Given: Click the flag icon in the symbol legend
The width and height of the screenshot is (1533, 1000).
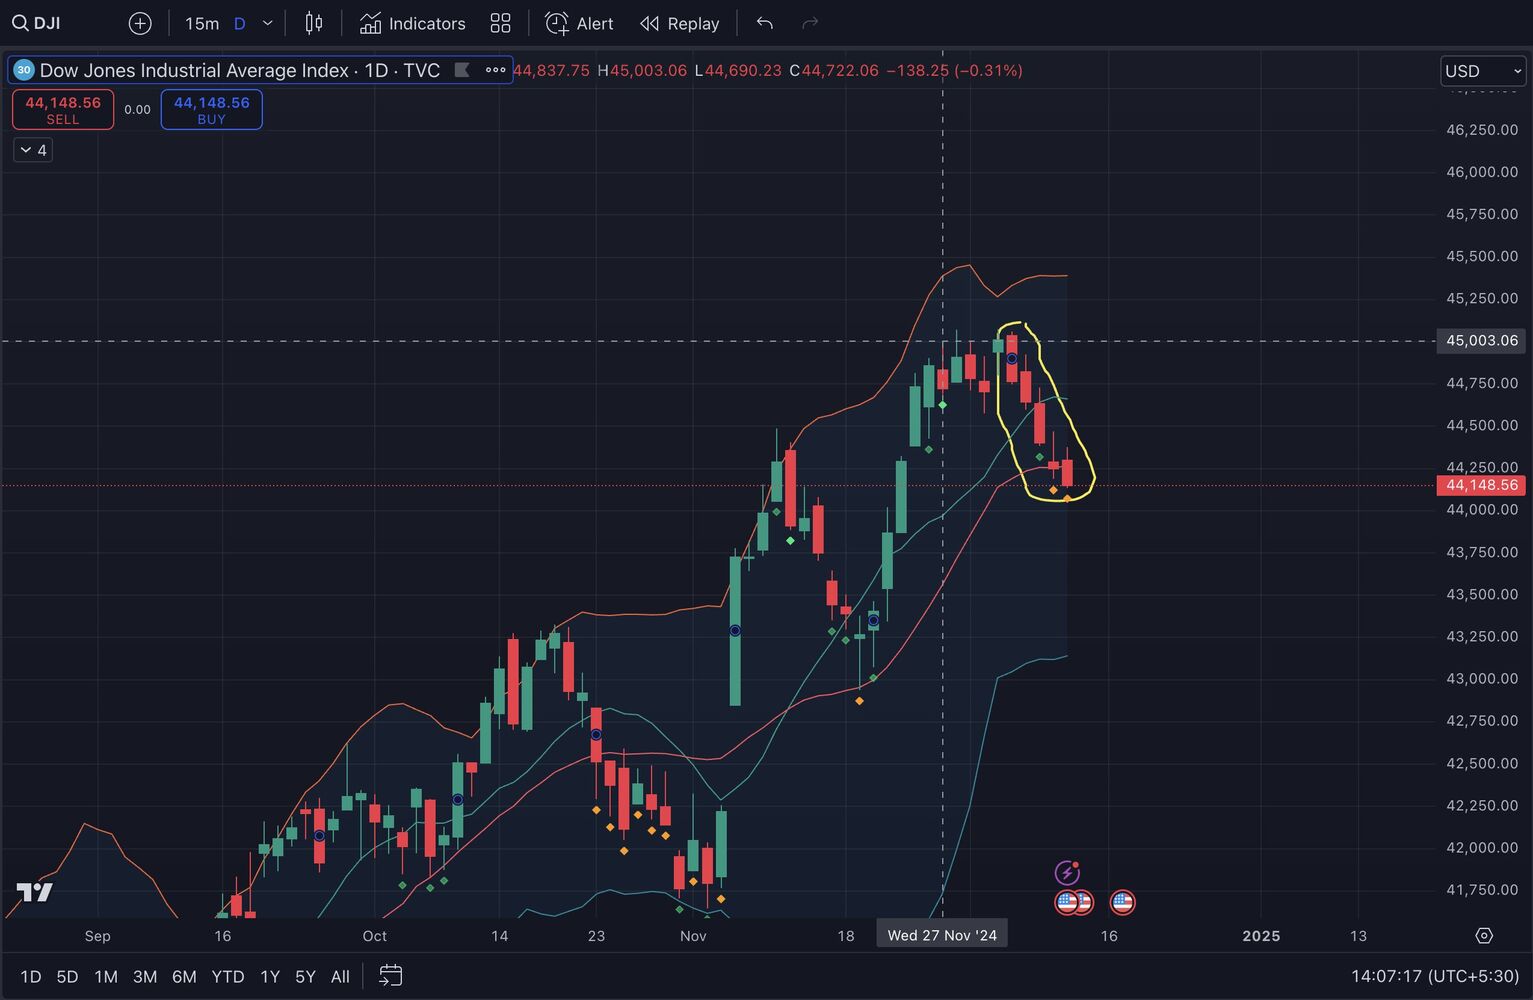Looking at the screenshot, I should pyautogui.click(x=462, y=70).
